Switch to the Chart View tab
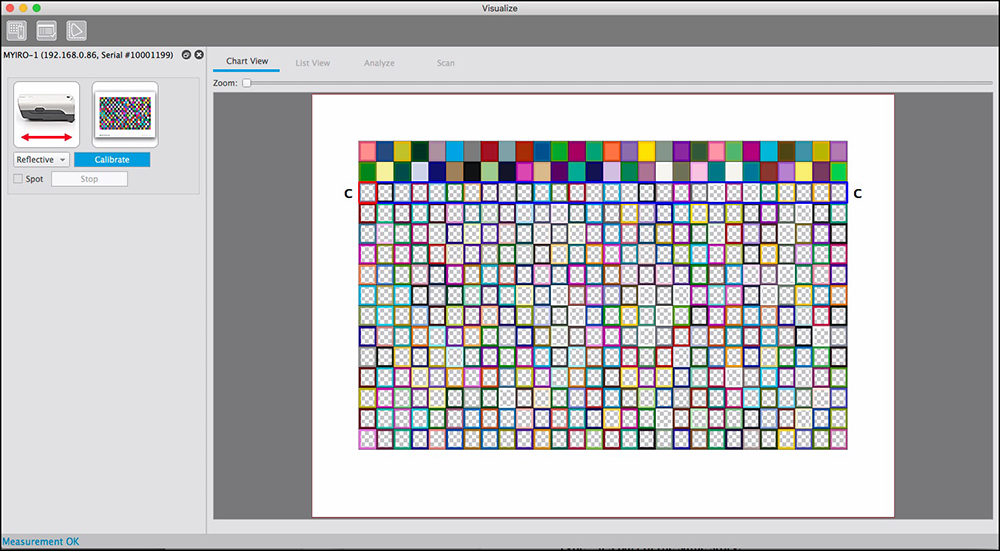The height and width of the screenshot is (551, 1000). pyautogui.click(x=247, y=62)
